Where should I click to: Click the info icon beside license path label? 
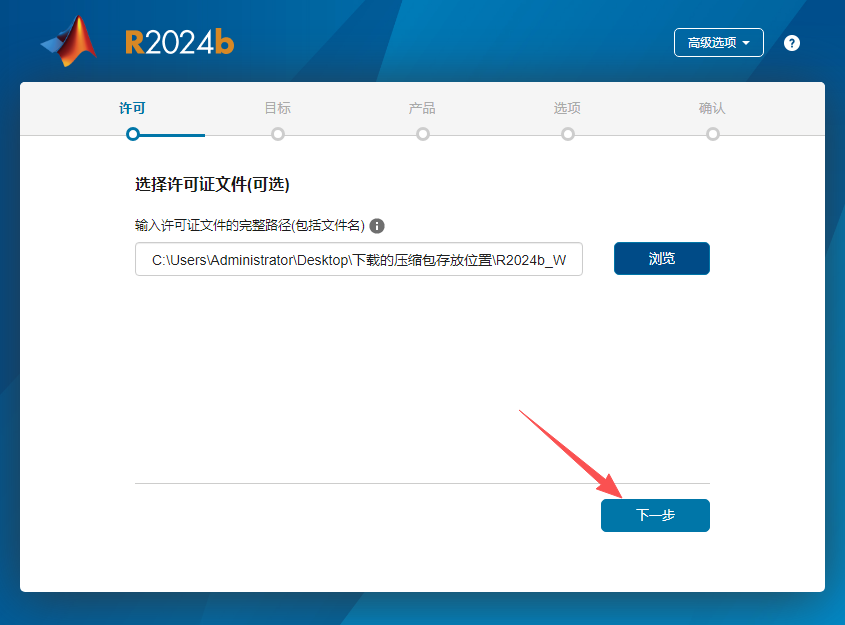pyautogui.click(x=377, y=226)
